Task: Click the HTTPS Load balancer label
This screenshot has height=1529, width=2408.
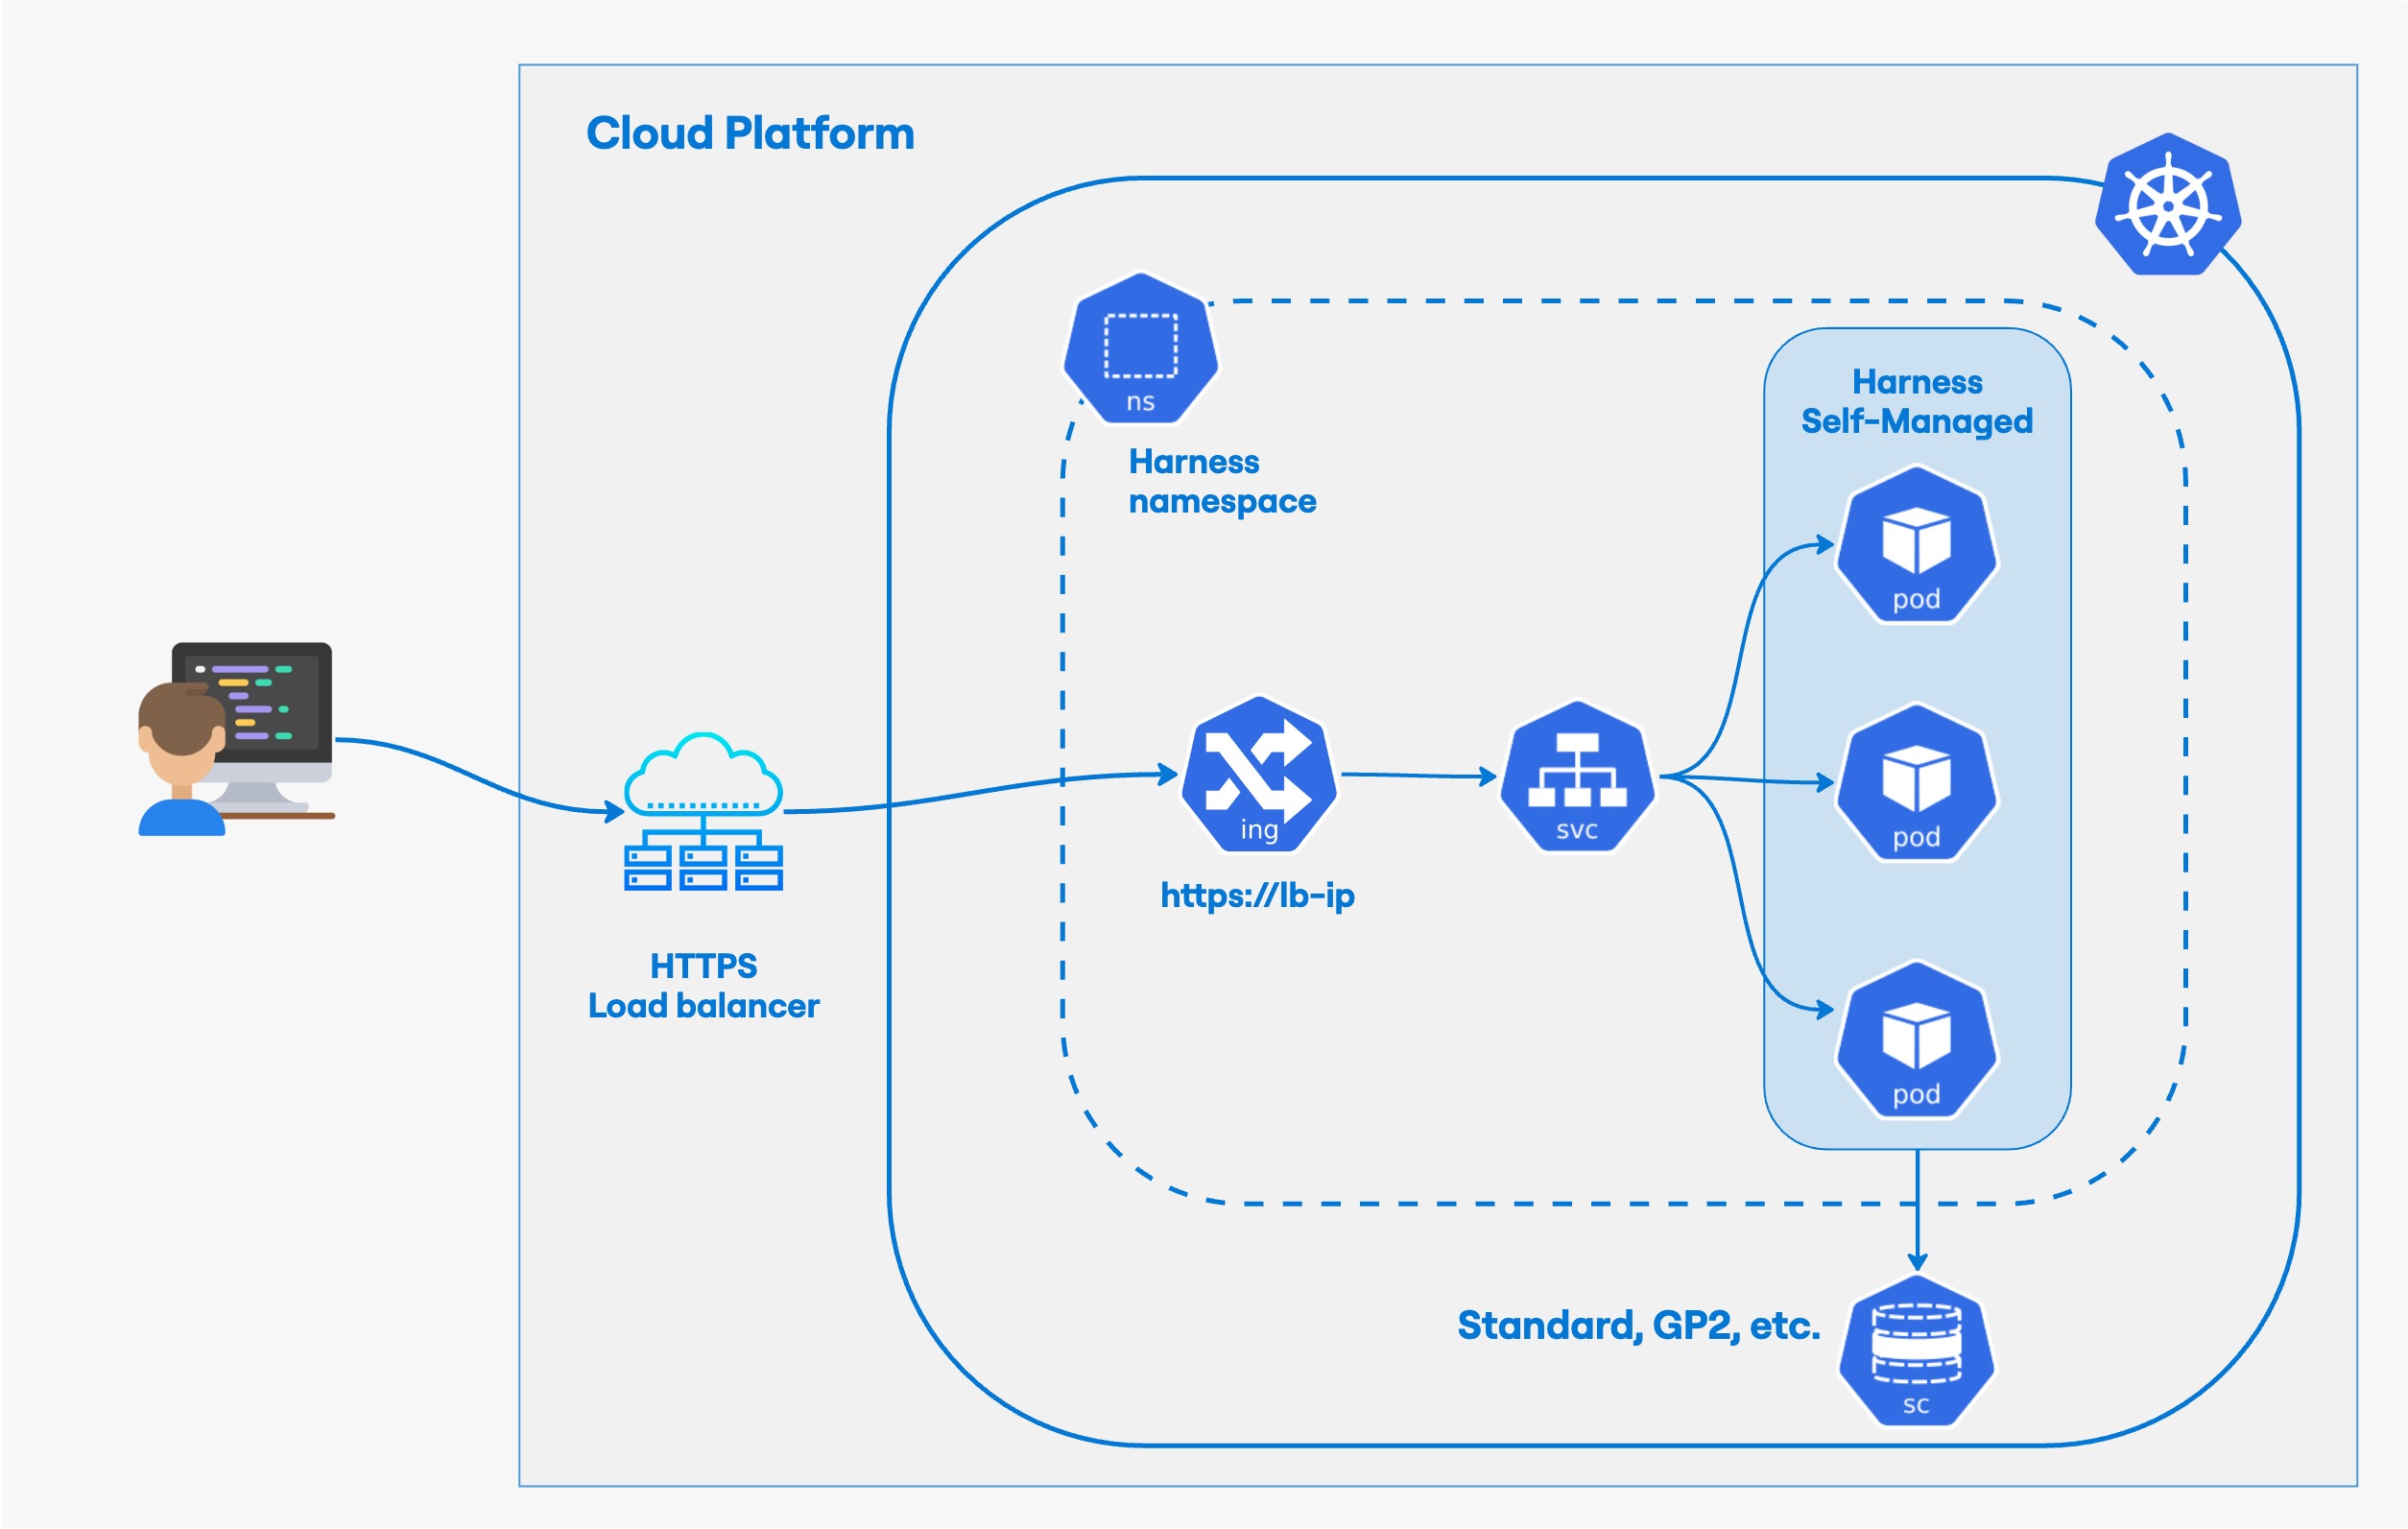Action: click(703, 986)
